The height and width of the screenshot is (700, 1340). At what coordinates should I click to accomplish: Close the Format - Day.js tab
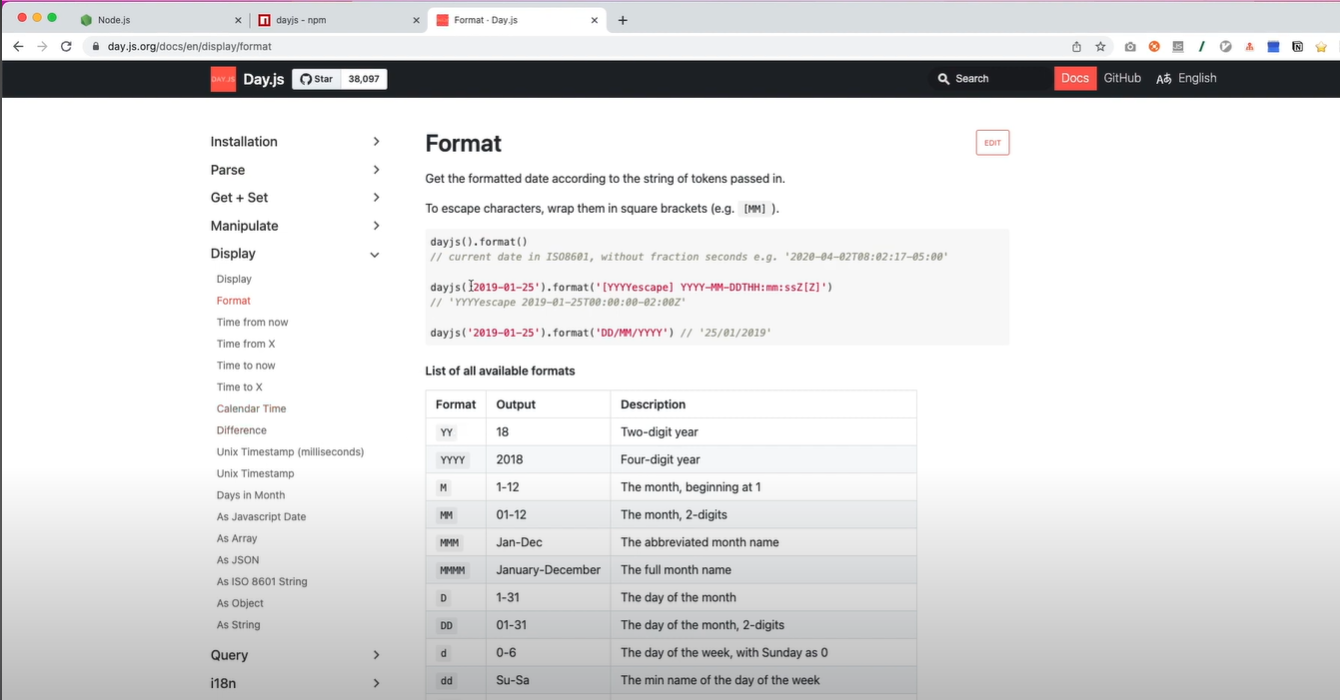point(594,20)
